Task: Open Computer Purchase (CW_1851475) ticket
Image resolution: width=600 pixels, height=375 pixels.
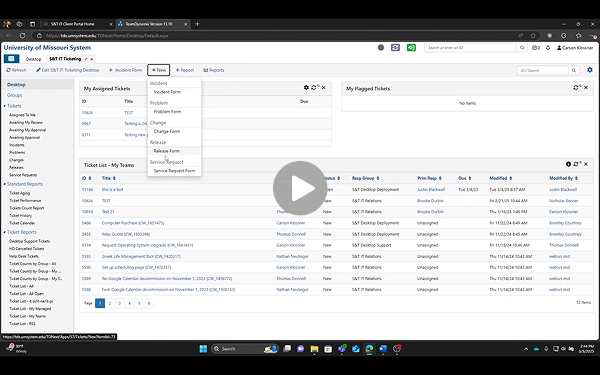Action: click(x=133, y=223)
